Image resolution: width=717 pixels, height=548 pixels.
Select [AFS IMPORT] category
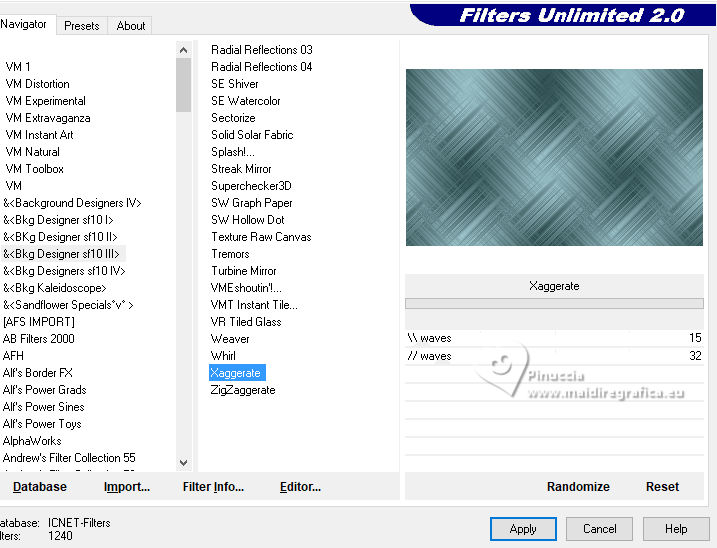[x=39, y=322]
